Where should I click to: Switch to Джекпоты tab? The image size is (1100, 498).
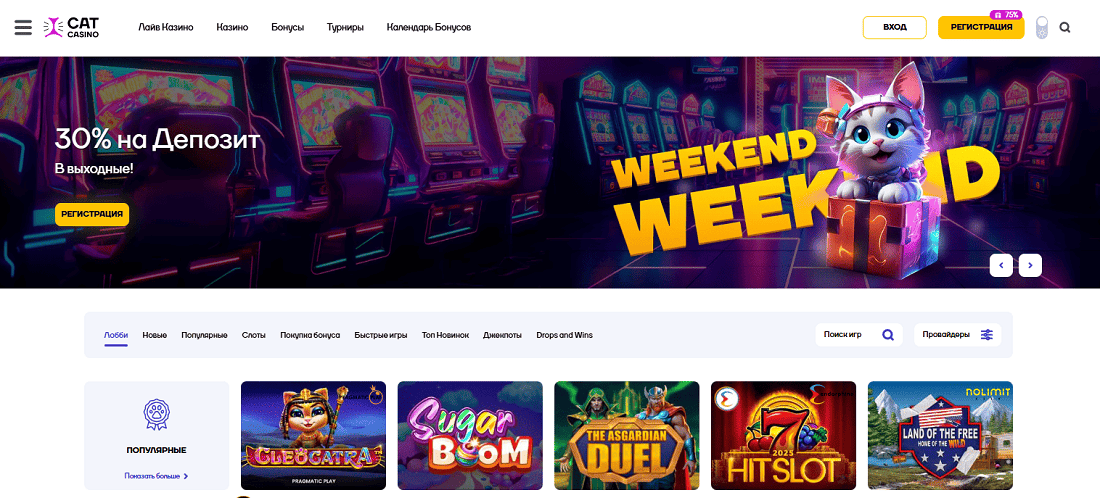point(502,335)
